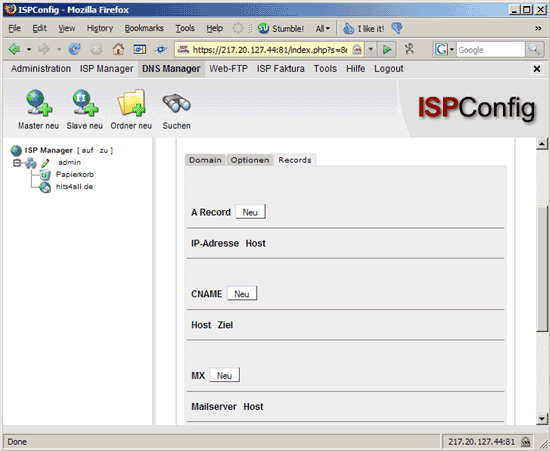
Task: Click the green Go arrow beside address bar
Action: [x=387, y=49]
